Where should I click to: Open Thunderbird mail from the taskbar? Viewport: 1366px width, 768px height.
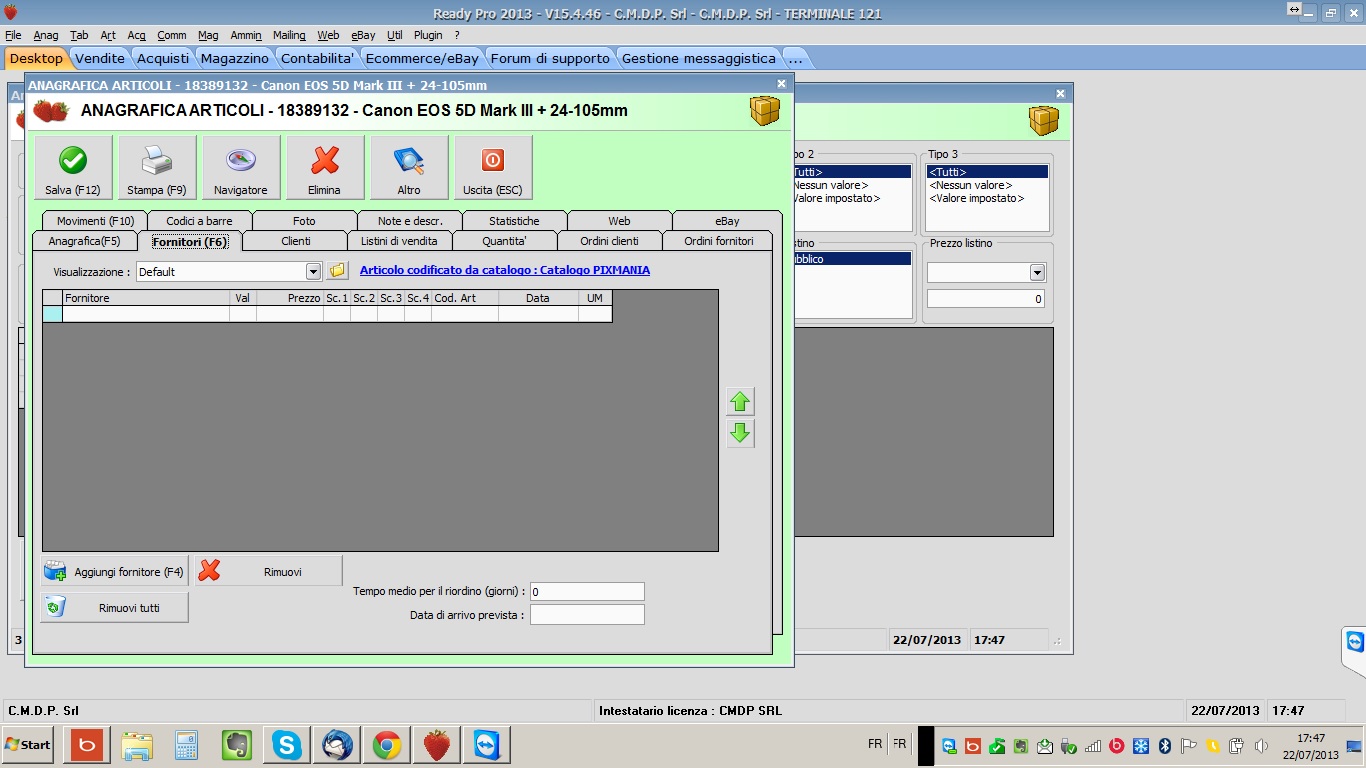pos(337,745)
